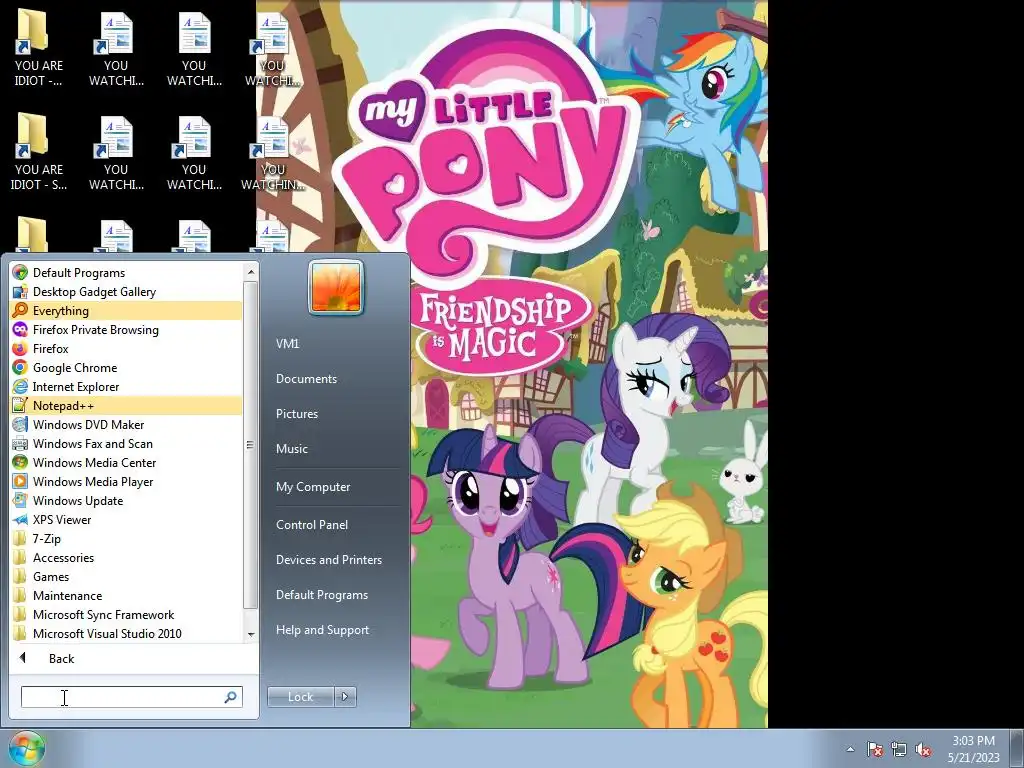Open Music from Start menu
Image resolution: width=1024 pixels, height=768 pixels.
(x=291, y=449)
